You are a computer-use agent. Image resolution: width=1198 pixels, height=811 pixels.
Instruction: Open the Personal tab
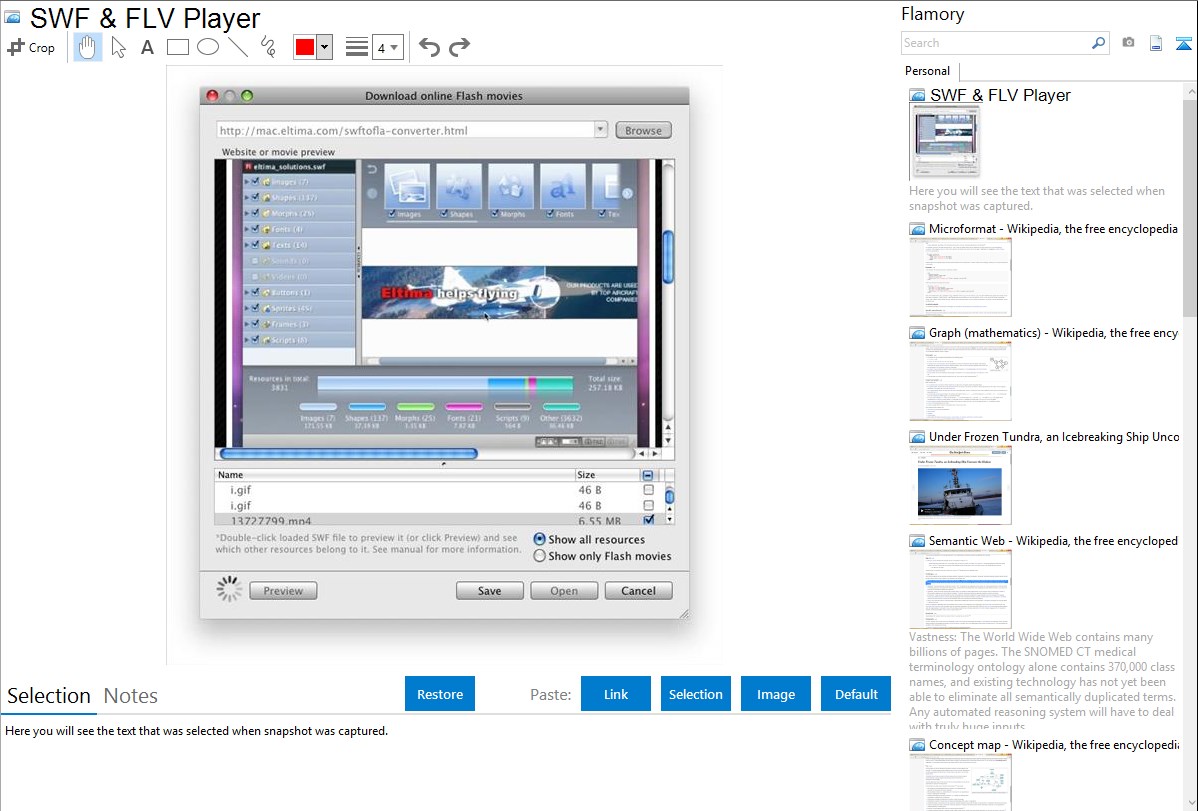(x=927, y=71)
